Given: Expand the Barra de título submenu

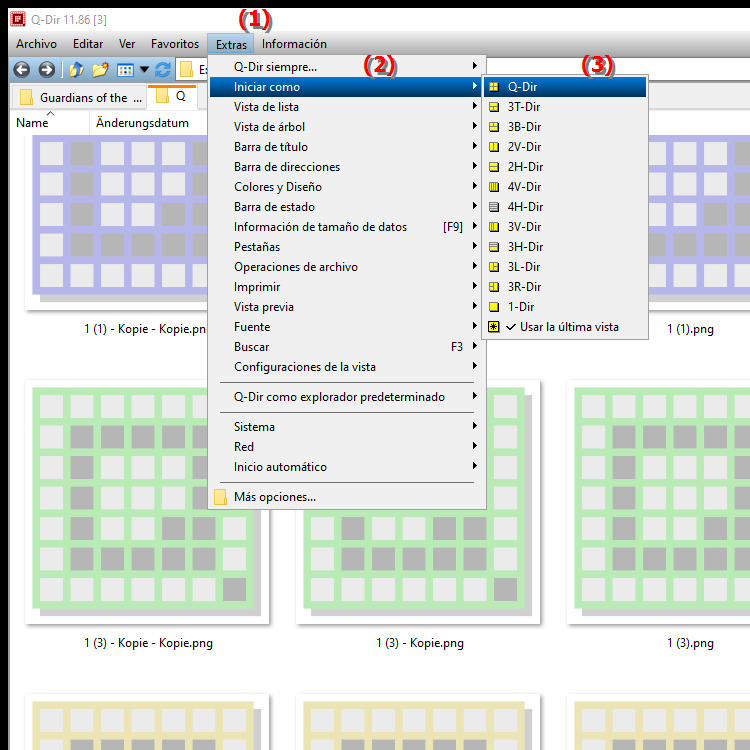Looking at the screenshot, I should (x=474, y=146).
